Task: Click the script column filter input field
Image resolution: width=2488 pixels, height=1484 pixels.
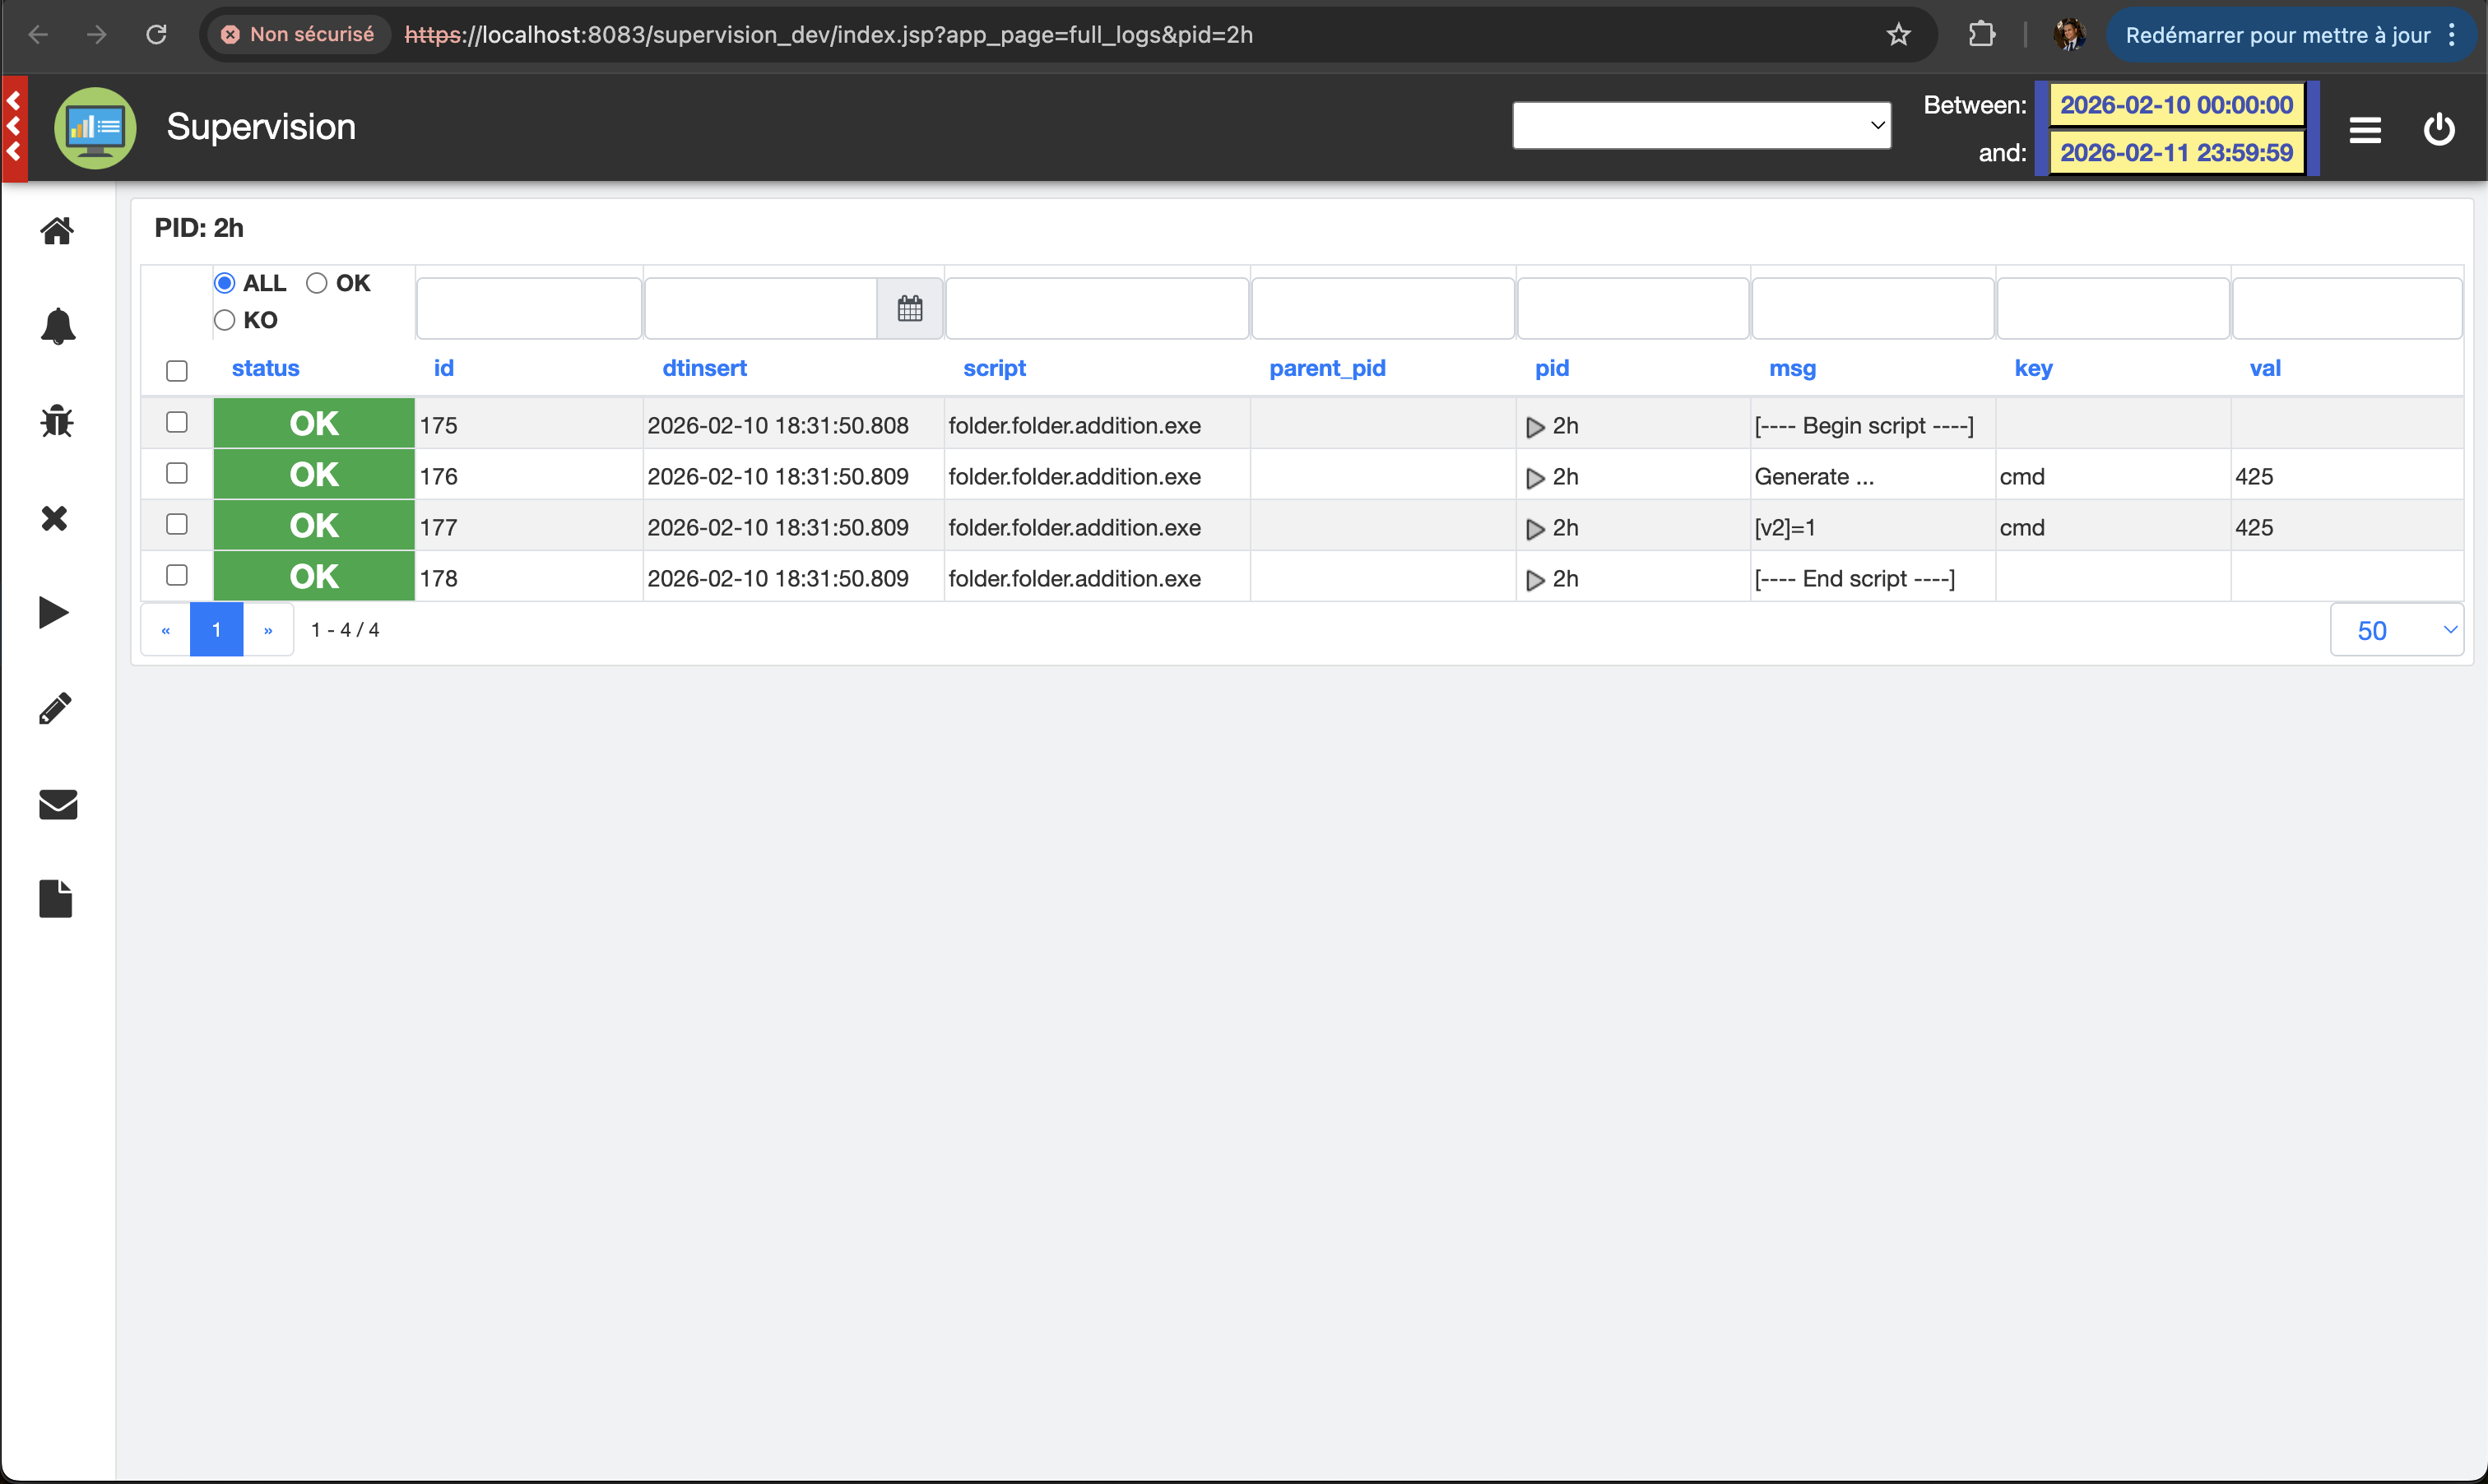Action: [1096, 308]
